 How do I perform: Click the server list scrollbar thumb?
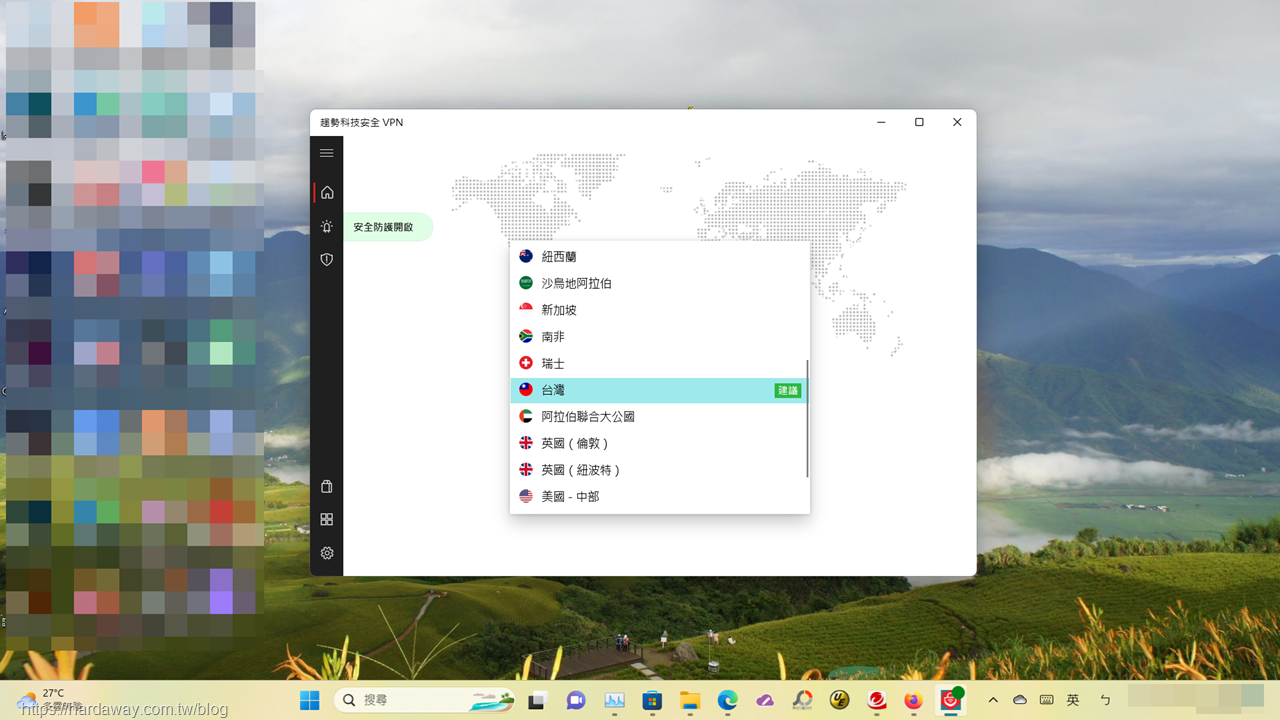[806, 420]
